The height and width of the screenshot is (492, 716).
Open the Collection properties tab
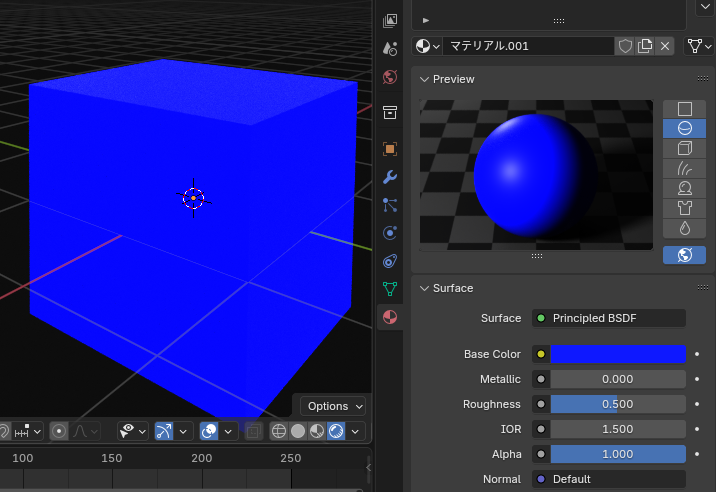(x=390, y=112)
